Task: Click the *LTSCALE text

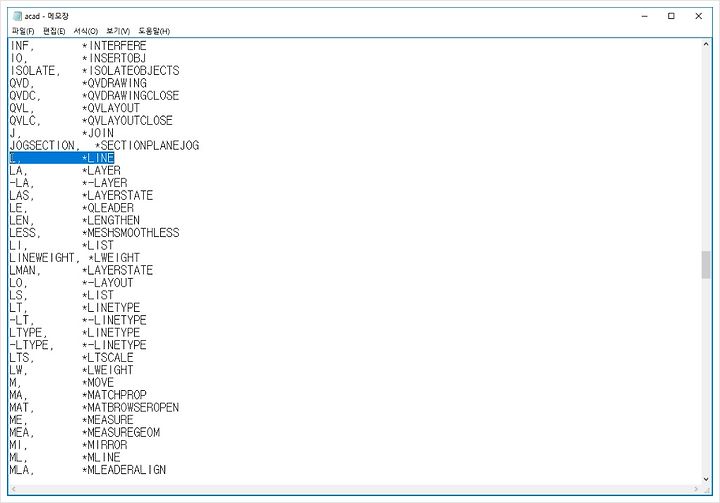Action: (x=107, y=357)
